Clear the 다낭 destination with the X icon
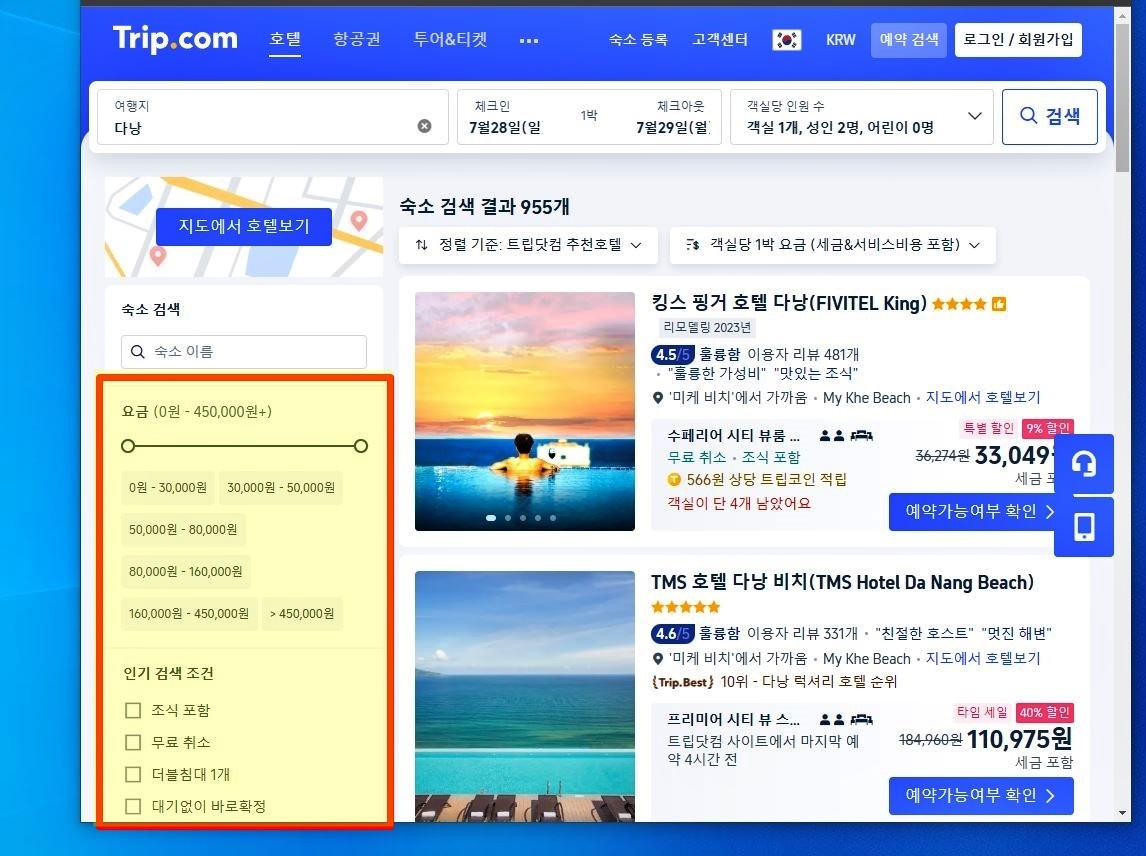 tap(424, 126)
